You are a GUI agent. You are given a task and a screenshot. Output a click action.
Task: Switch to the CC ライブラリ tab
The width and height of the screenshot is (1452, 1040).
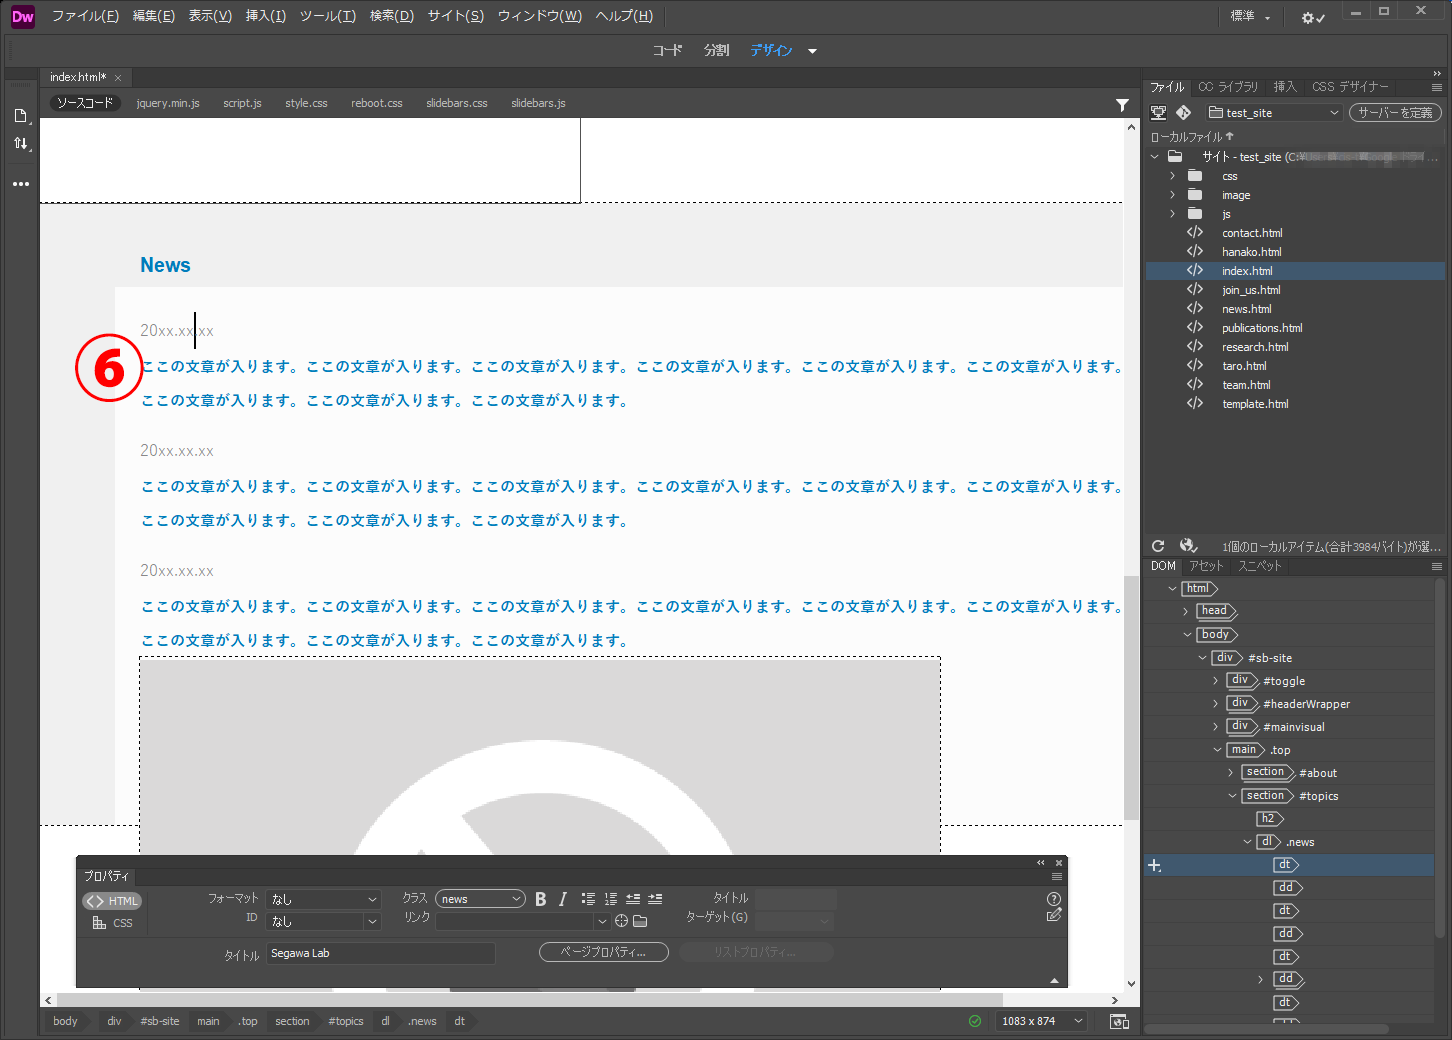coord(1228,87)
